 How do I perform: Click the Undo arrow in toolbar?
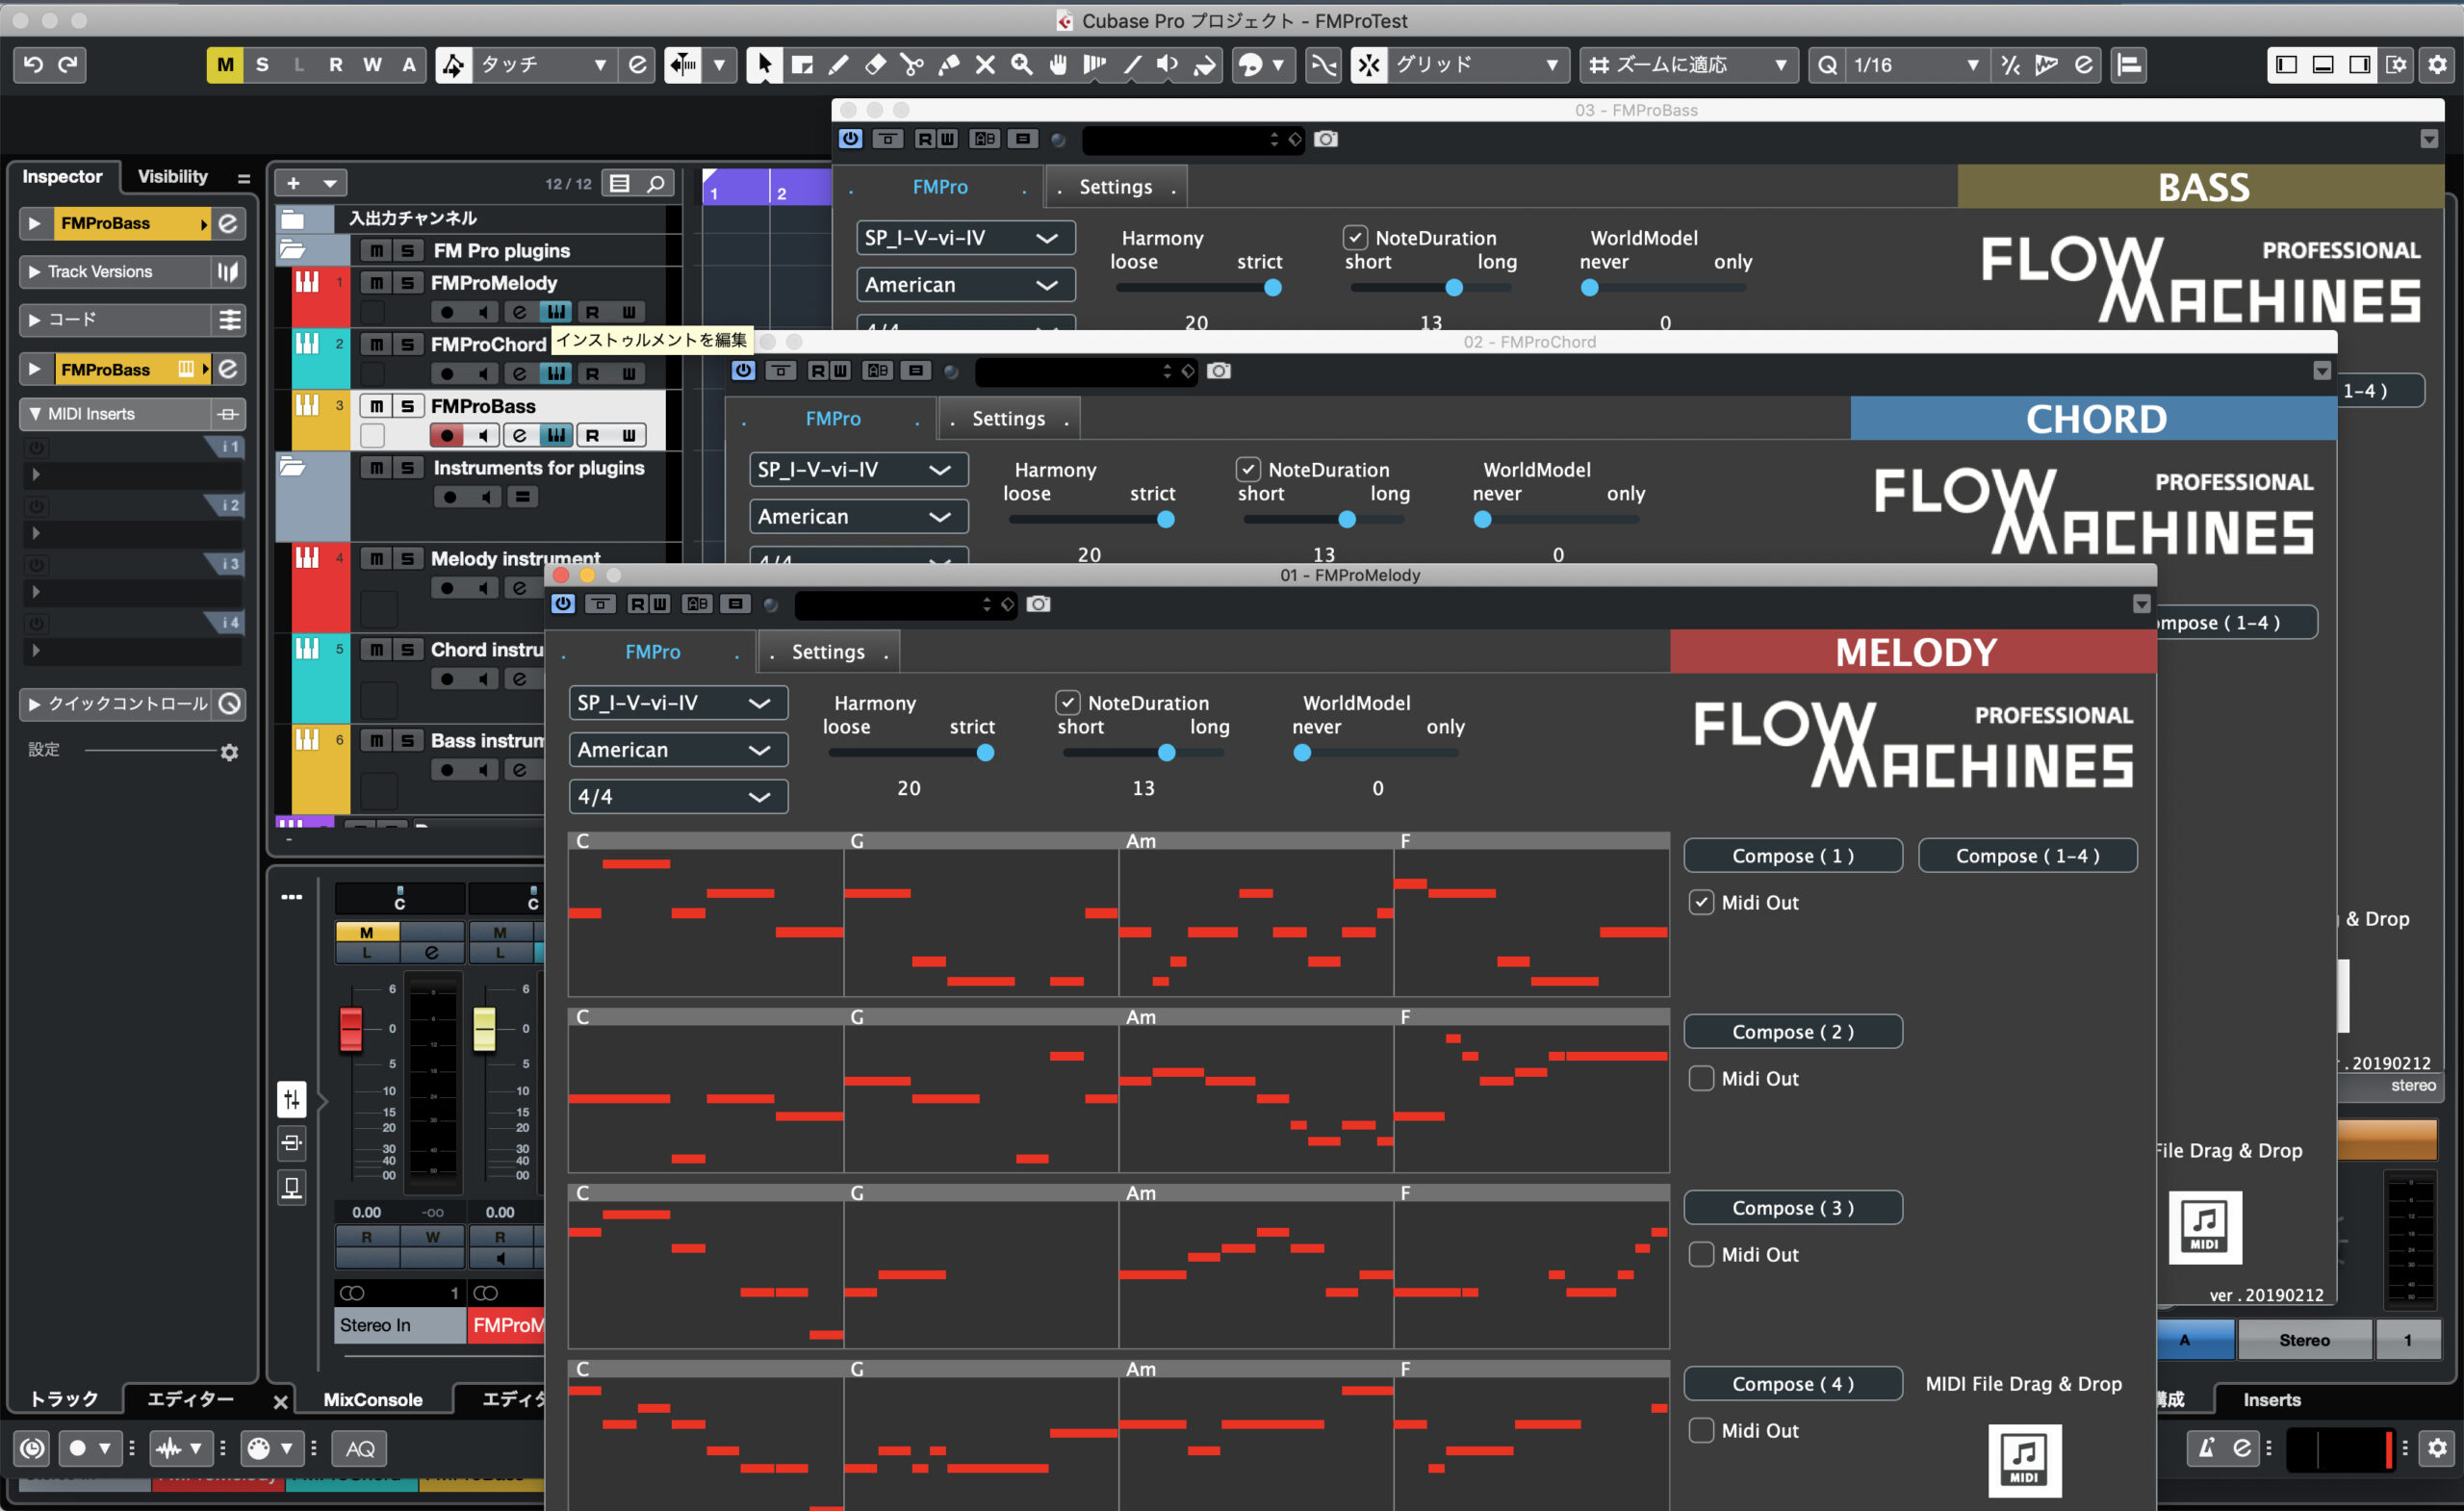pos(33,65)
